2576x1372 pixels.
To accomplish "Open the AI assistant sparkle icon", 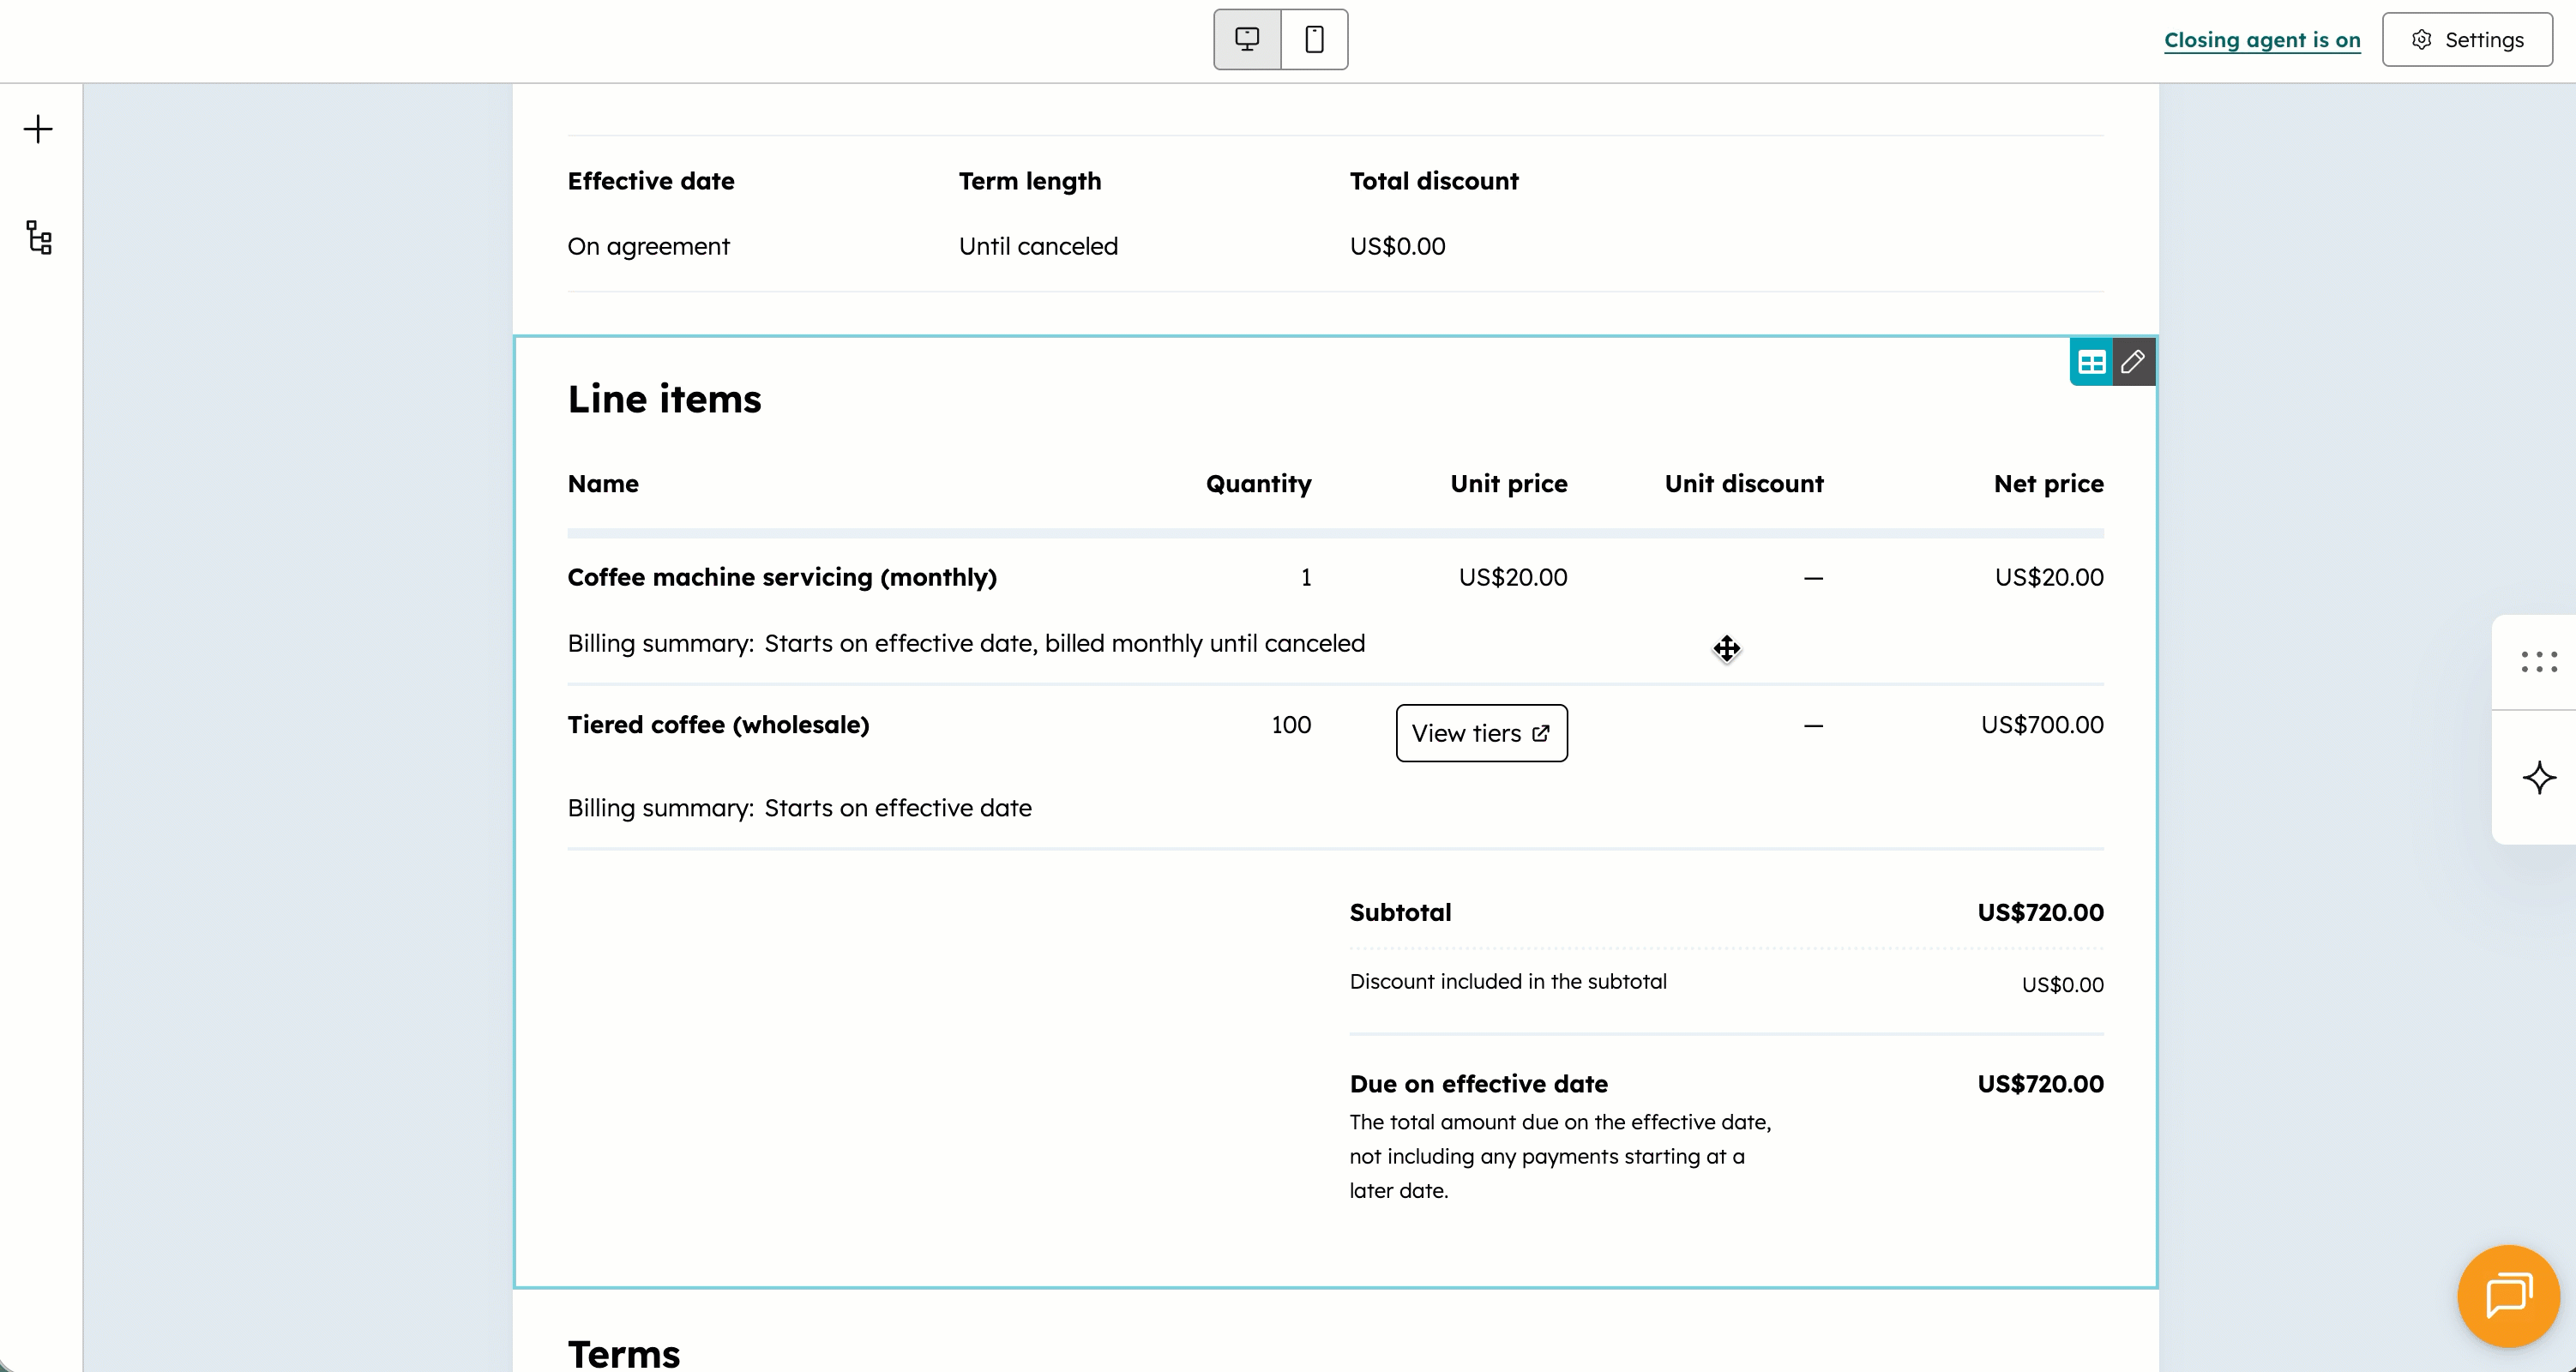I will [2538, 777].
